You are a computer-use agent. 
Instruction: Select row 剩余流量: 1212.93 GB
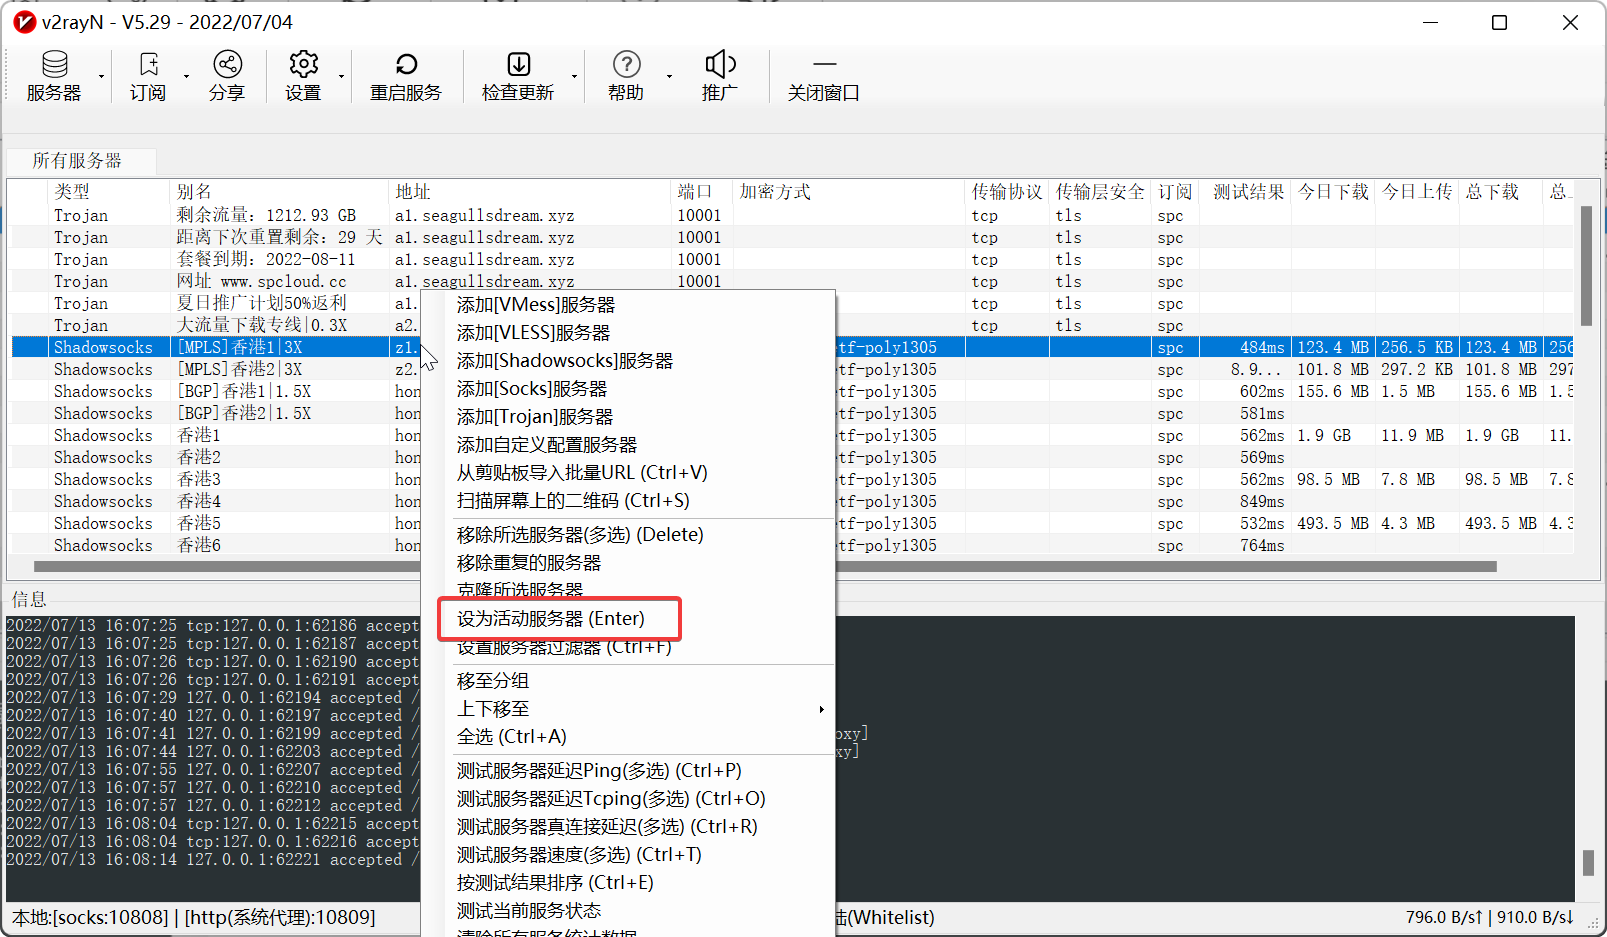[792, 216]
